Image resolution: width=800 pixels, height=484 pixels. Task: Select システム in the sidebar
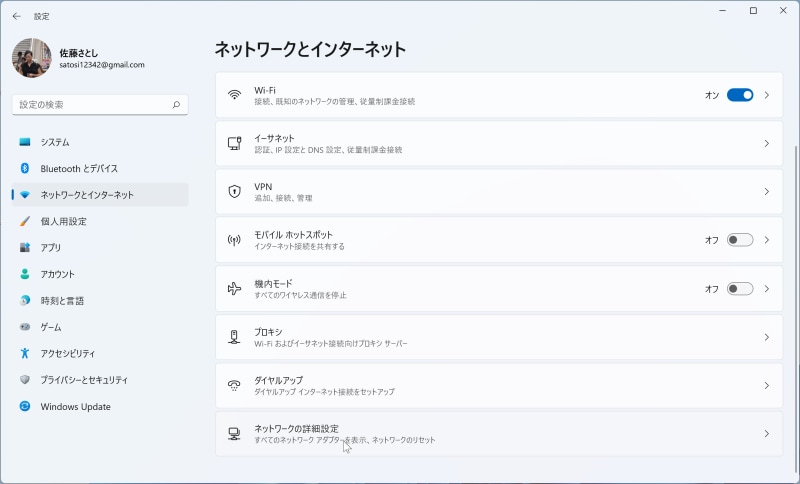click(x=55, y=142)
